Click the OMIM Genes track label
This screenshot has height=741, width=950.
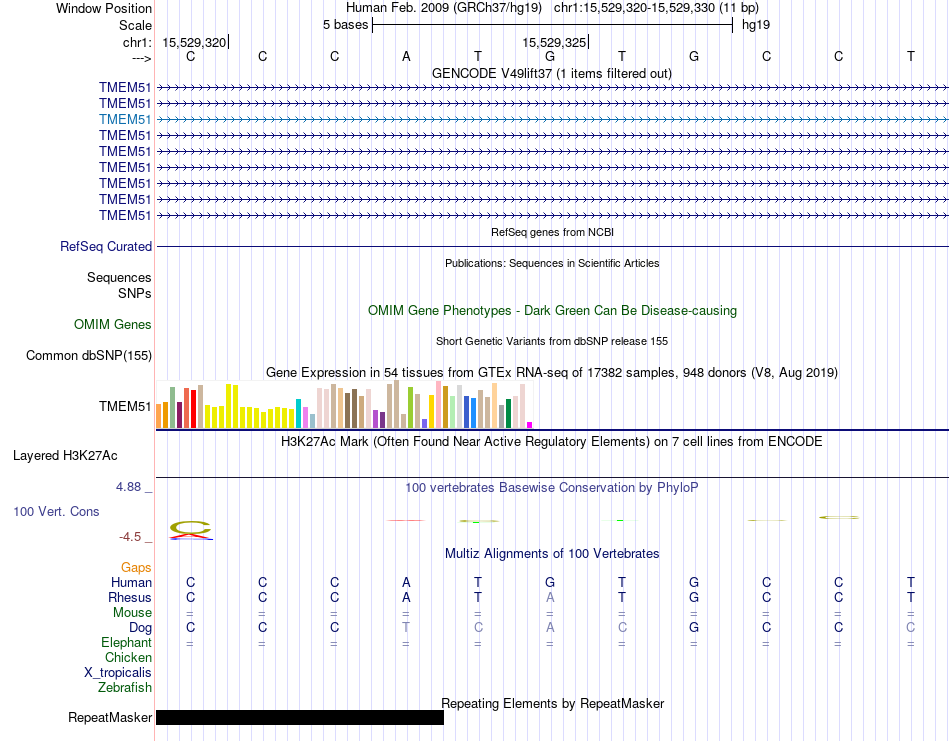113,325
